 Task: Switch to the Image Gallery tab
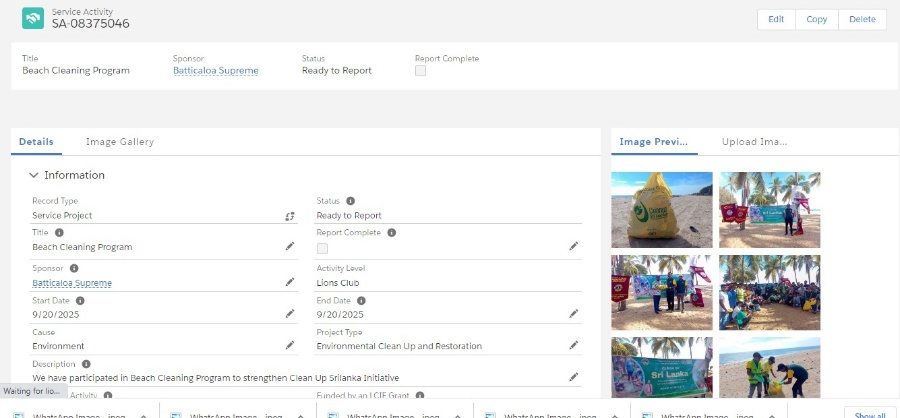(x=120, y=142)
